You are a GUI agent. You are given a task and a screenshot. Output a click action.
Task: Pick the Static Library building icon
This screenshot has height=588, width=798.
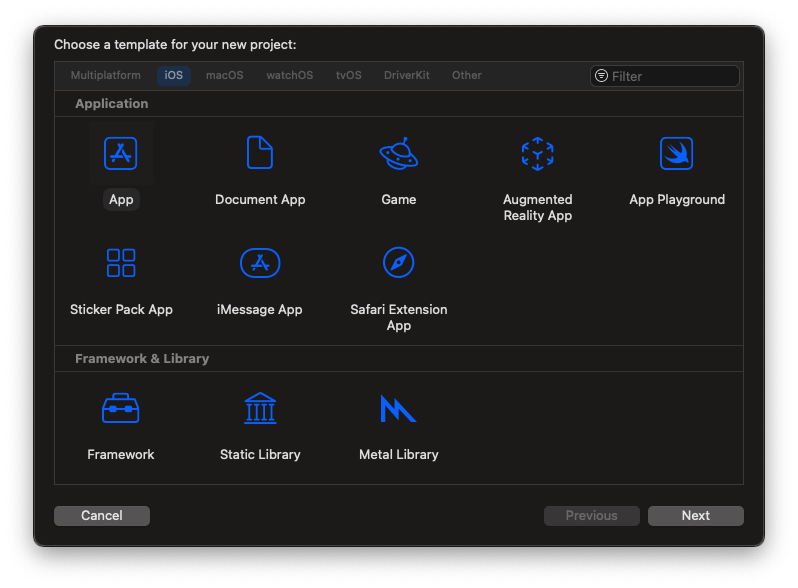coord(260,408)
